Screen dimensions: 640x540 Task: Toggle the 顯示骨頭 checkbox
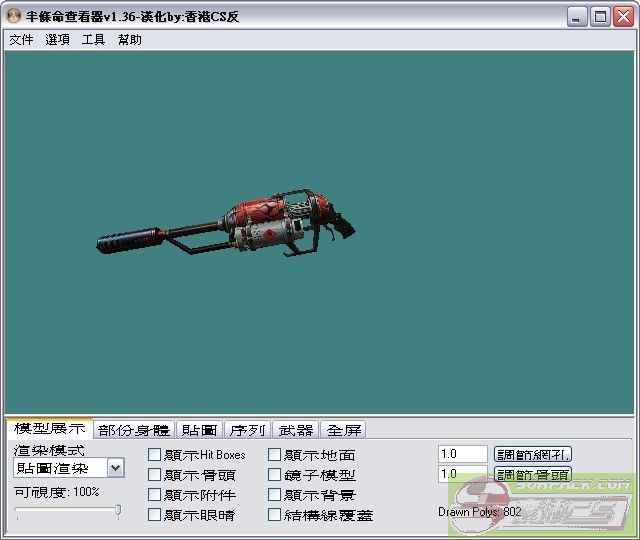click(x=154, y=475)
